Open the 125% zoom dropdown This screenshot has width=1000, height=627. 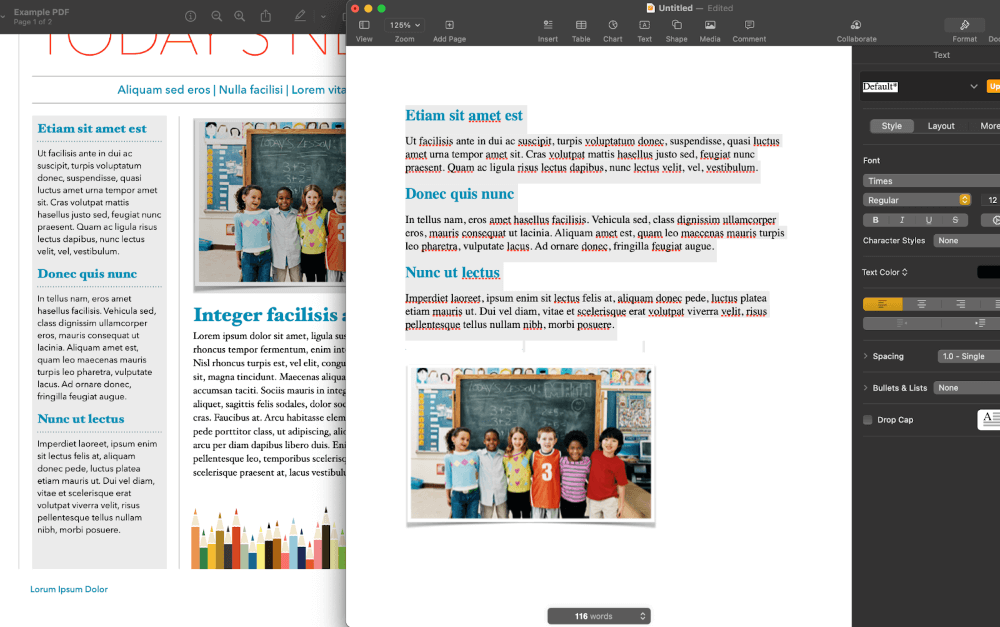click(405, 25)
